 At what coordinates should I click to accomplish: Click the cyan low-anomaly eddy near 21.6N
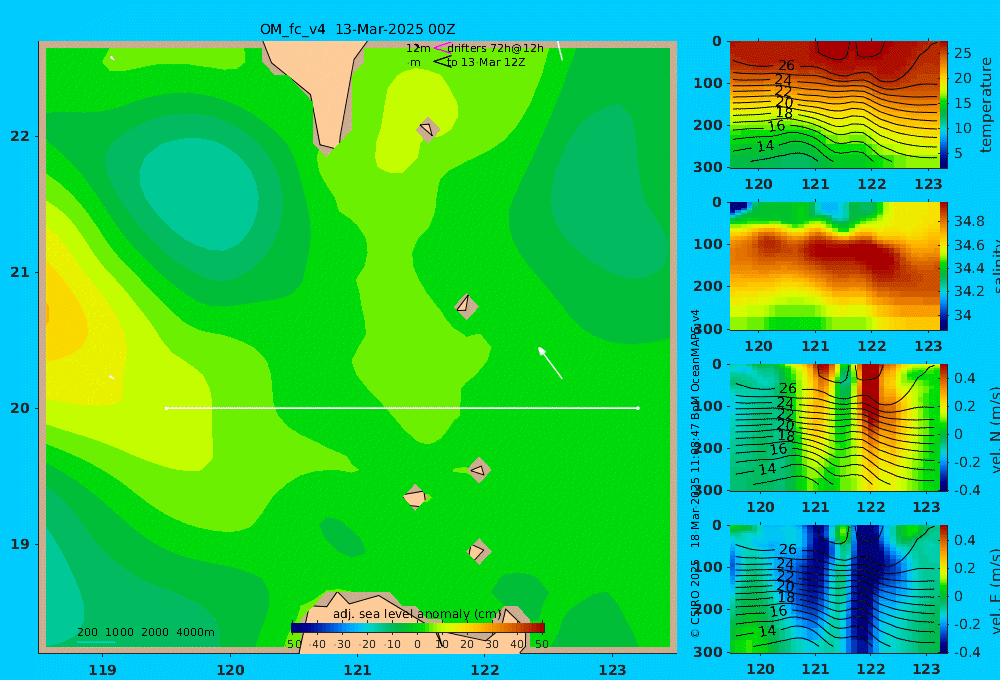[x=199, y=195]
